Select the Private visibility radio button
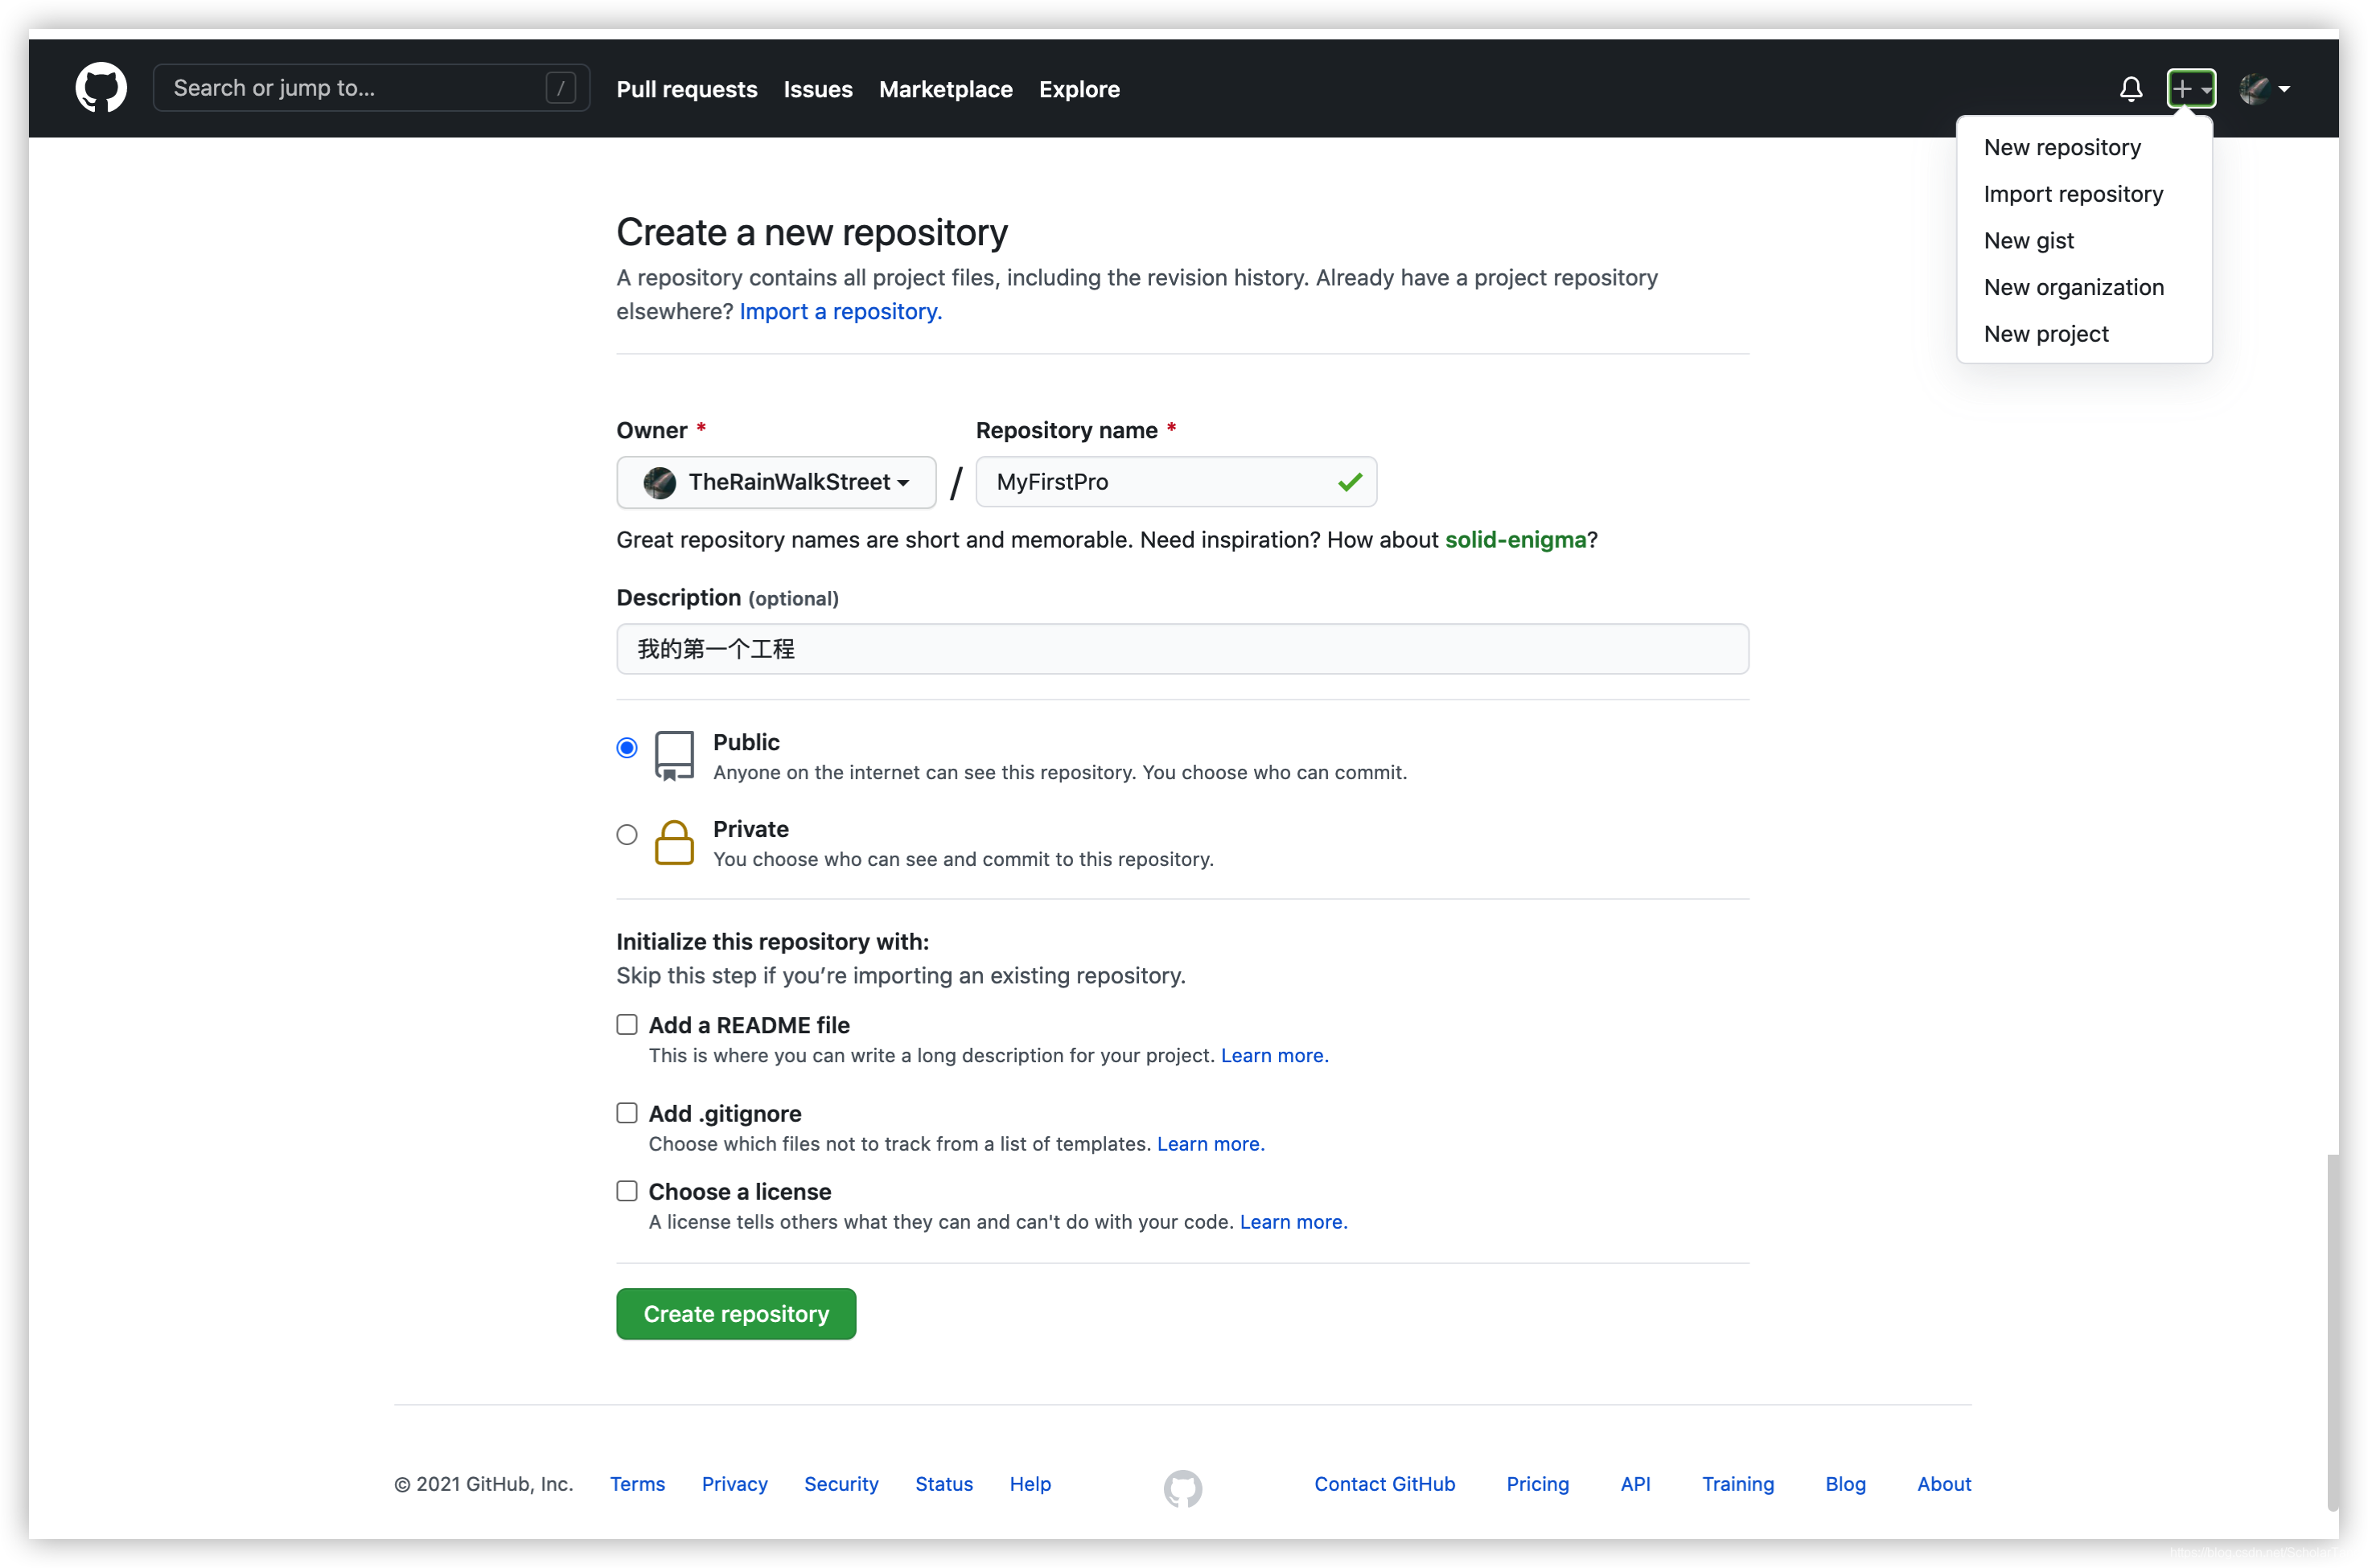 pyautogui.click(x=626, y=834)
